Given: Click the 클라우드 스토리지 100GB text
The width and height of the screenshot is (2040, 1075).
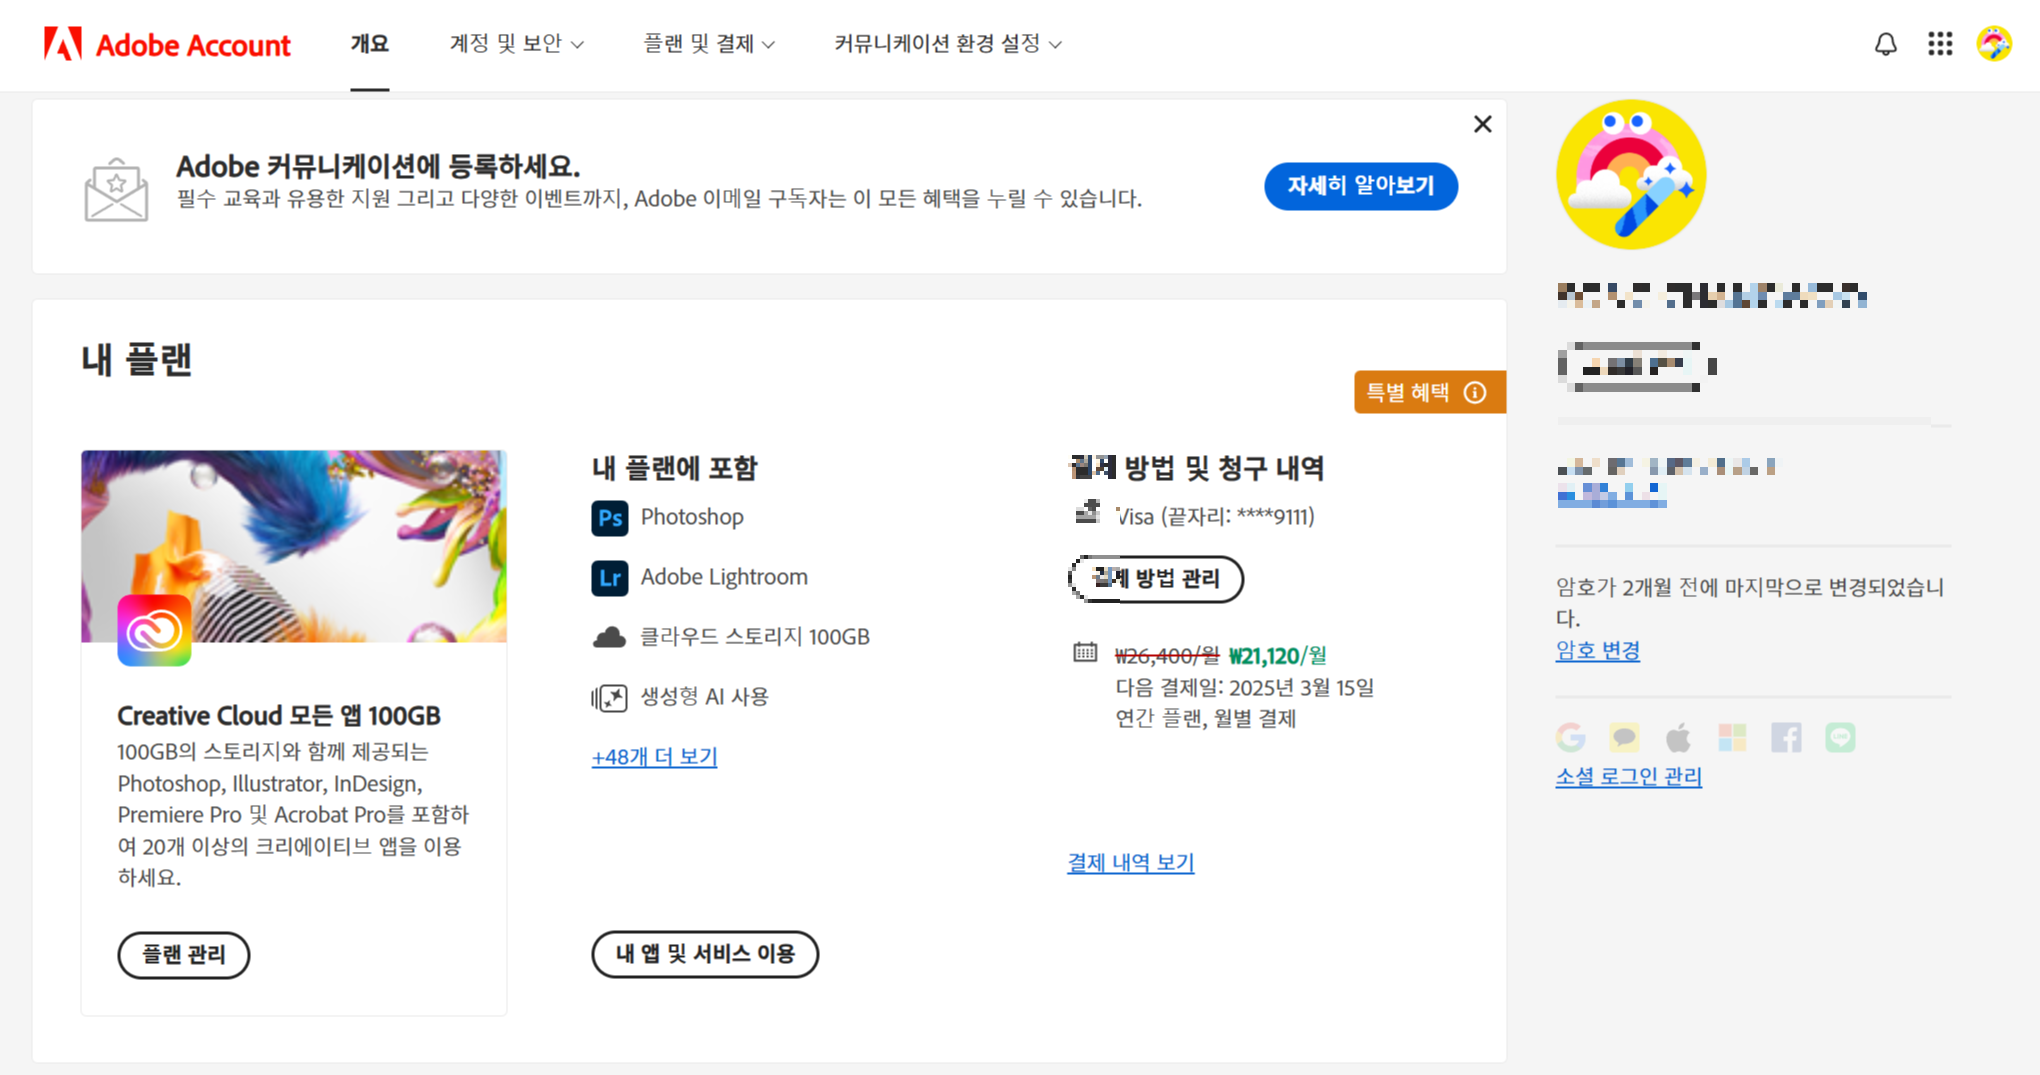Looking at the screenshot, I should point(755,637).
